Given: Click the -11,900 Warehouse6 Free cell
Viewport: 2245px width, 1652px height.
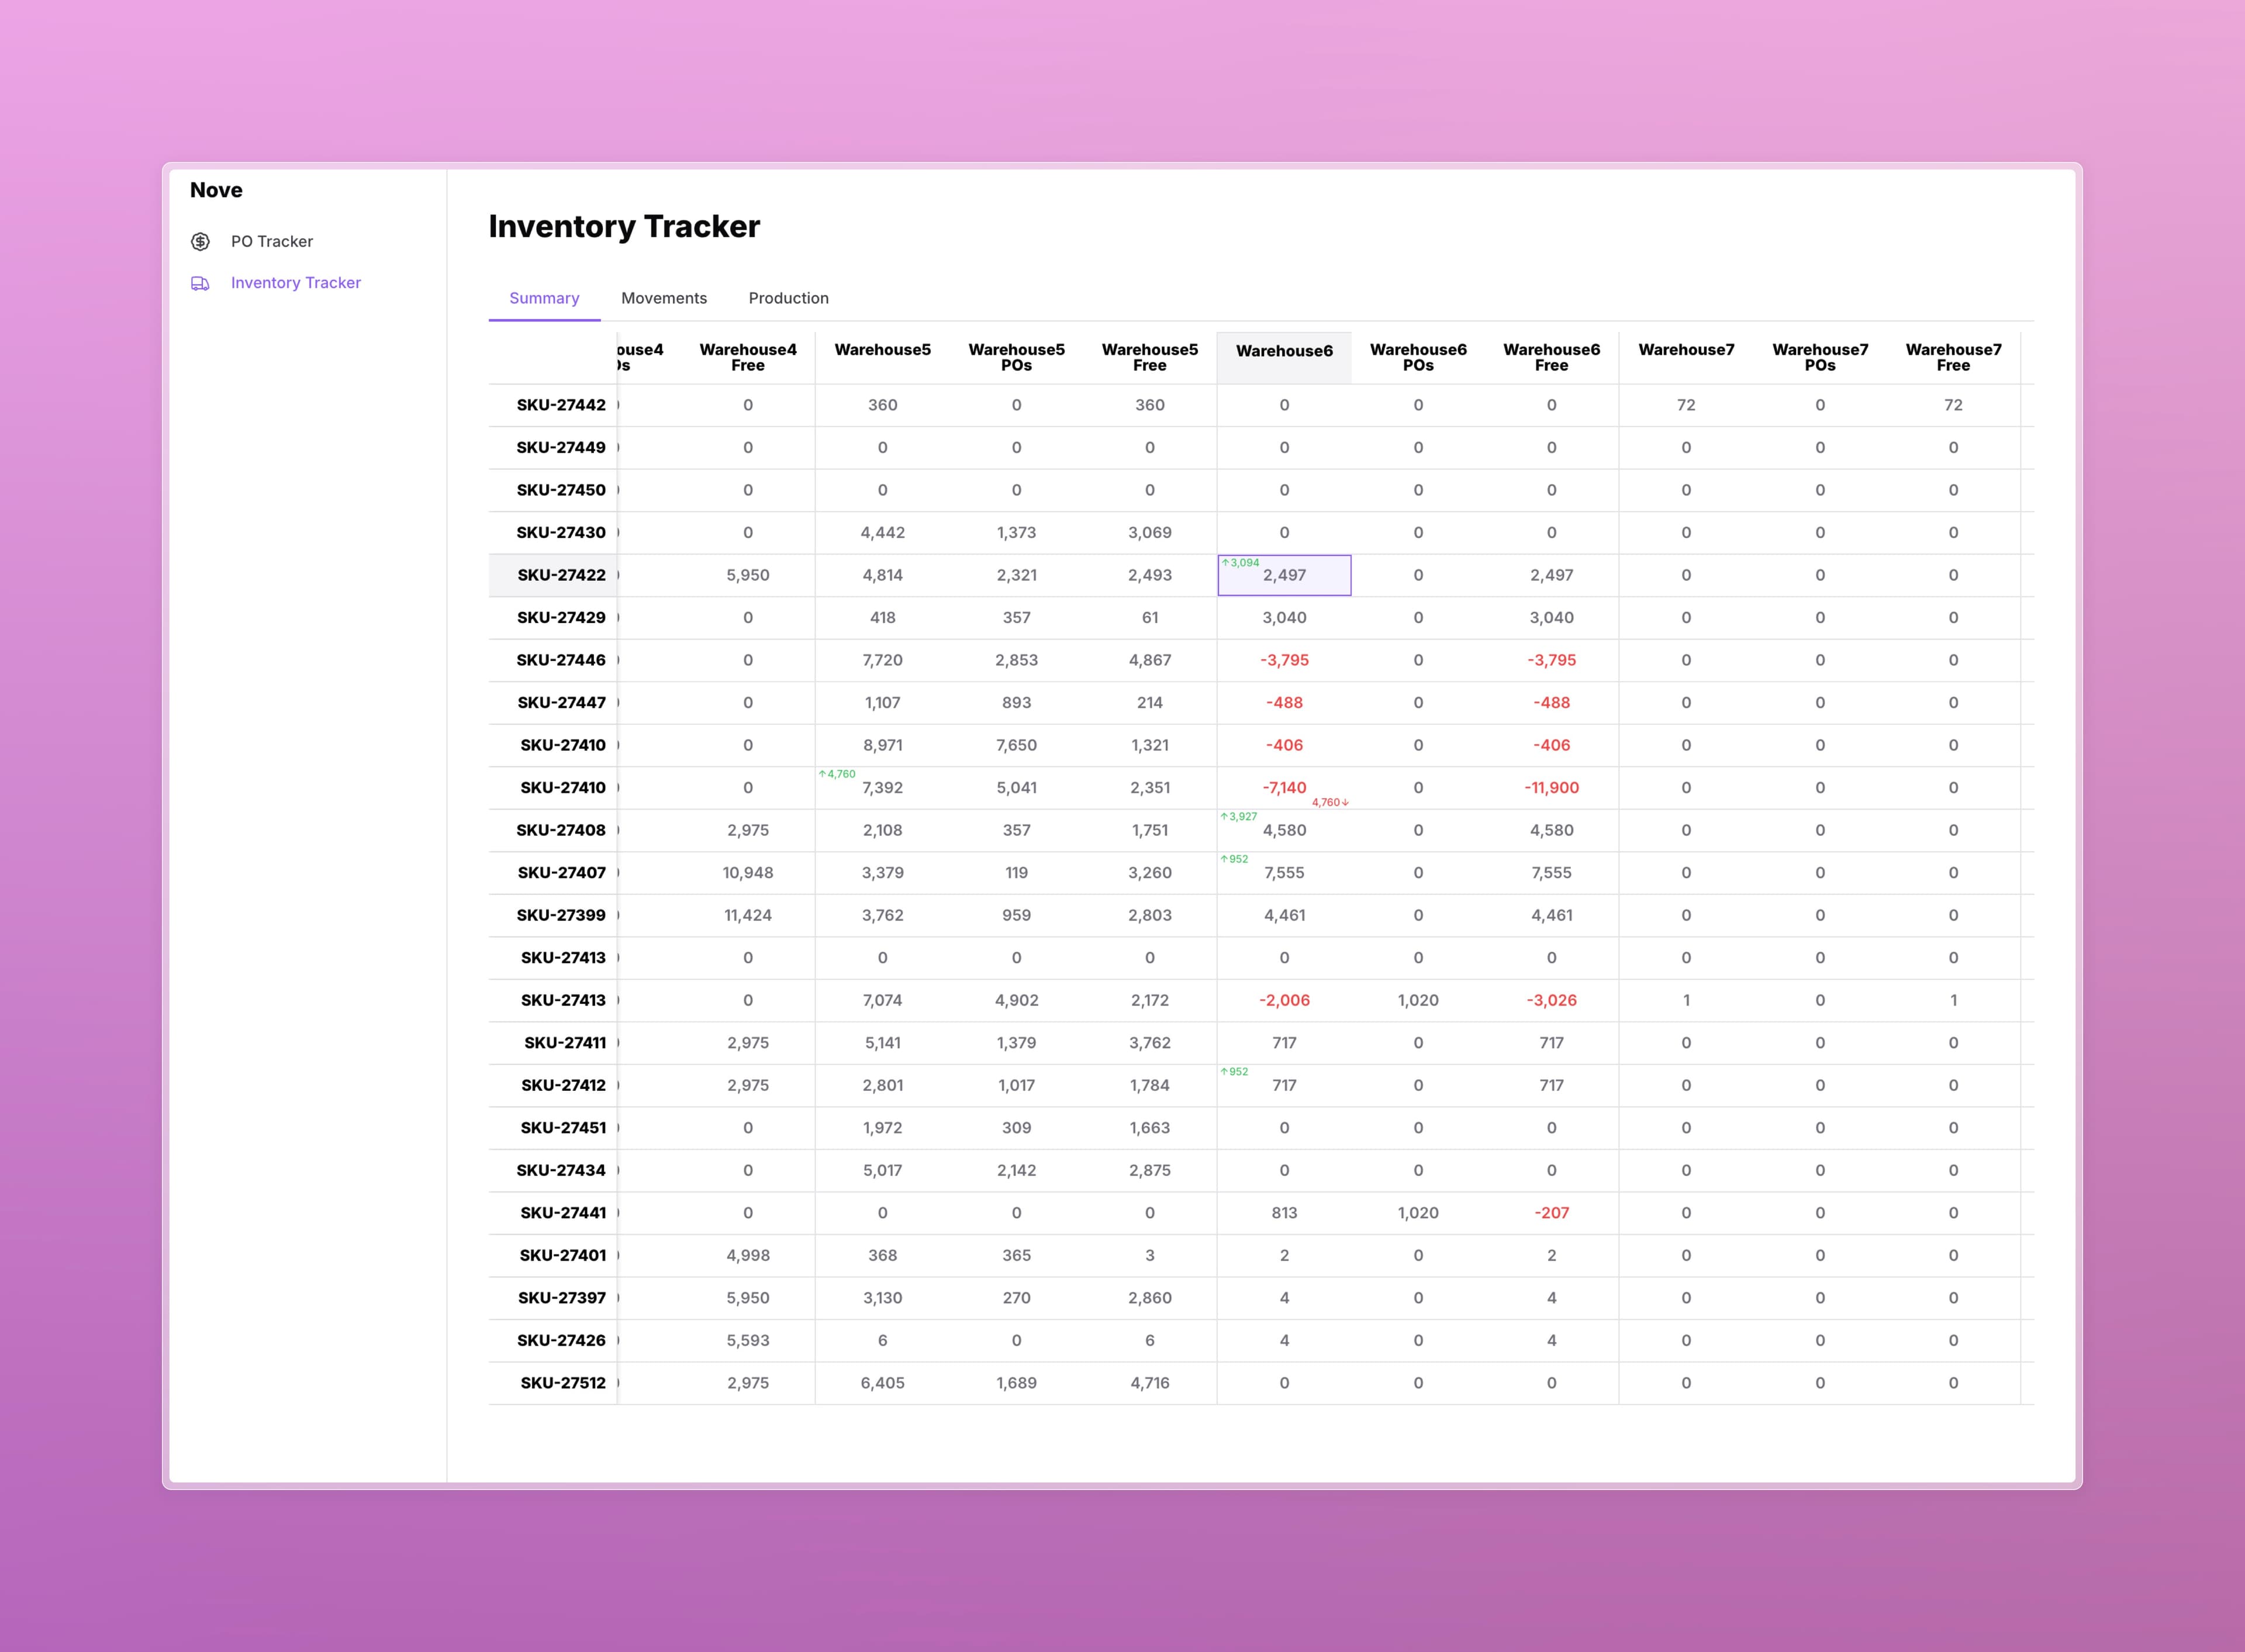Looking at the screenshot, I should point(1551,788).
